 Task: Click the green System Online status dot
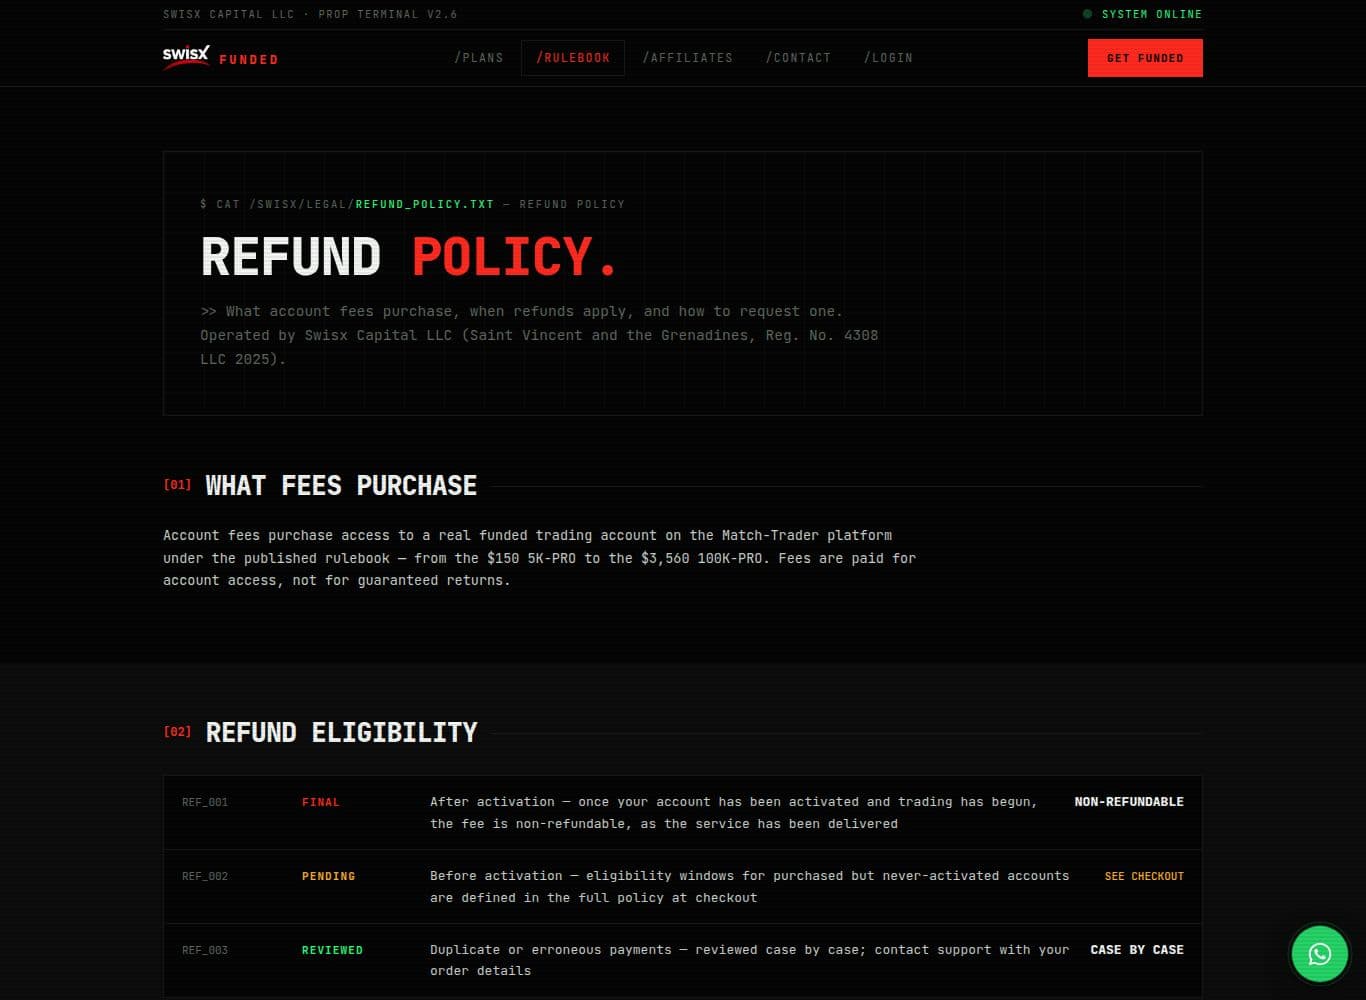[x=1088, y=14]
